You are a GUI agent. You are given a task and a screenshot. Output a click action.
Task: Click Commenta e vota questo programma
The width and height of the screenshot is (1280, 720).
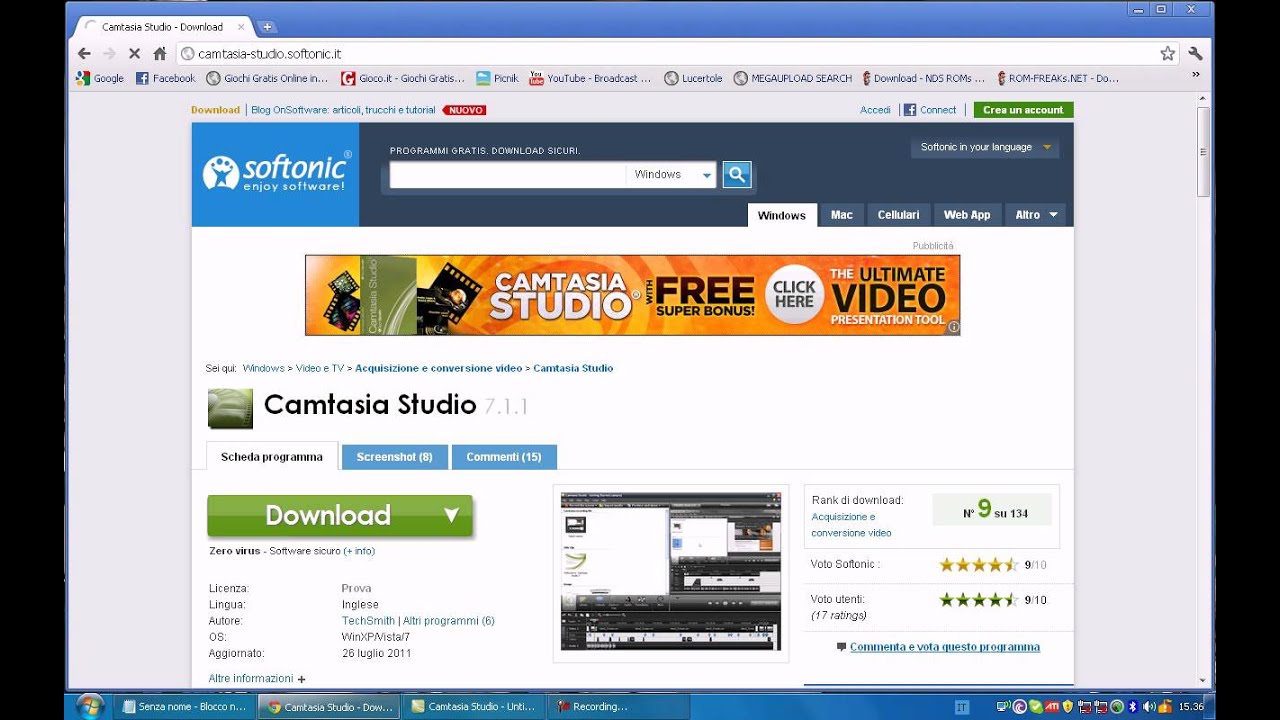click(x=945, y=647)
